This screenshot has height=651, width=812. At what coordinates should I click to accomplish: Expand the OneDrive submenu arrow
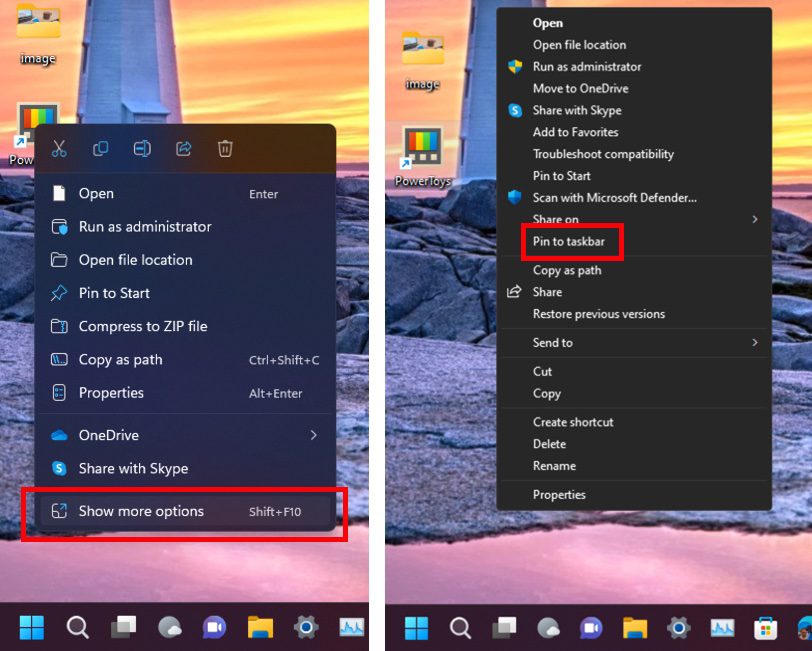coord(313,435)
